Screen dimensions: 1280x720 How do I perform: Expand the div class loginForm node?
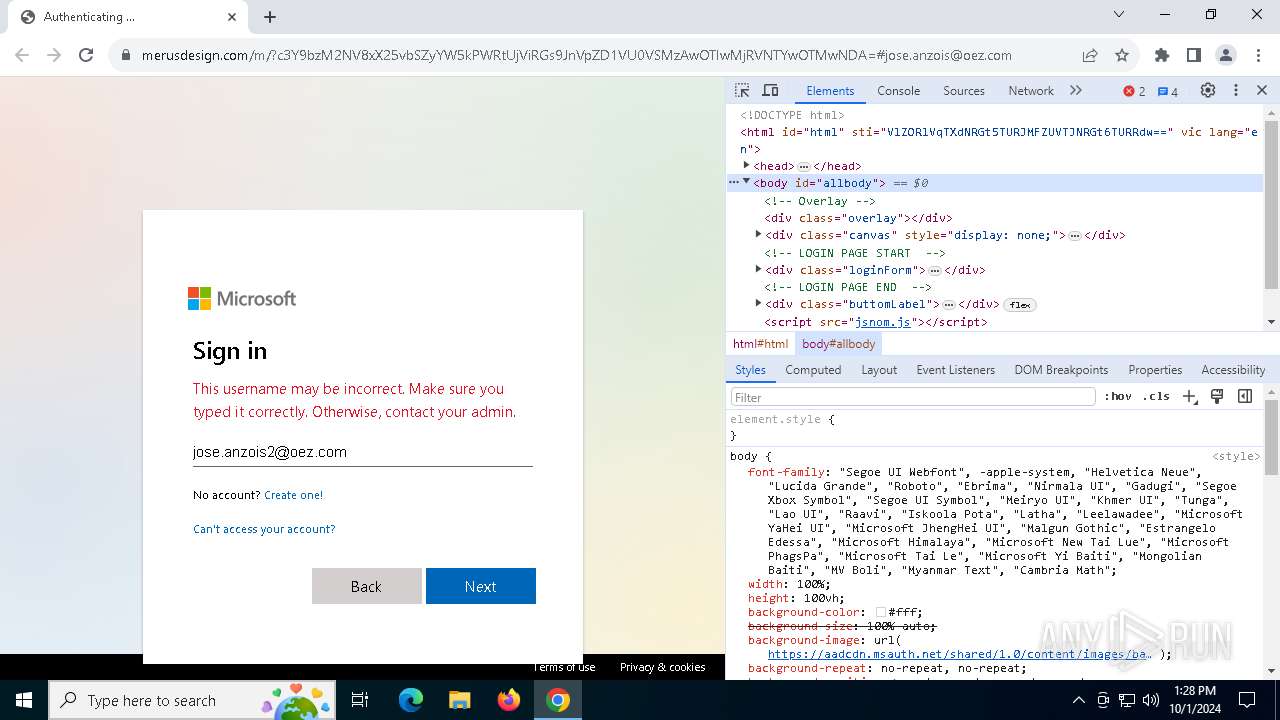(x=758, y=269)
